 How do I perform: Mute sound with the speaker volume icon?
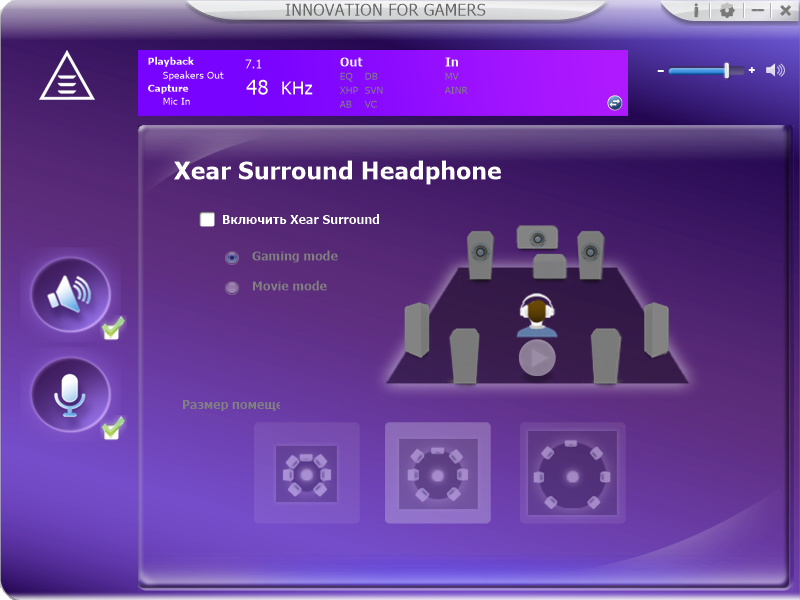(x=776, y=70)
